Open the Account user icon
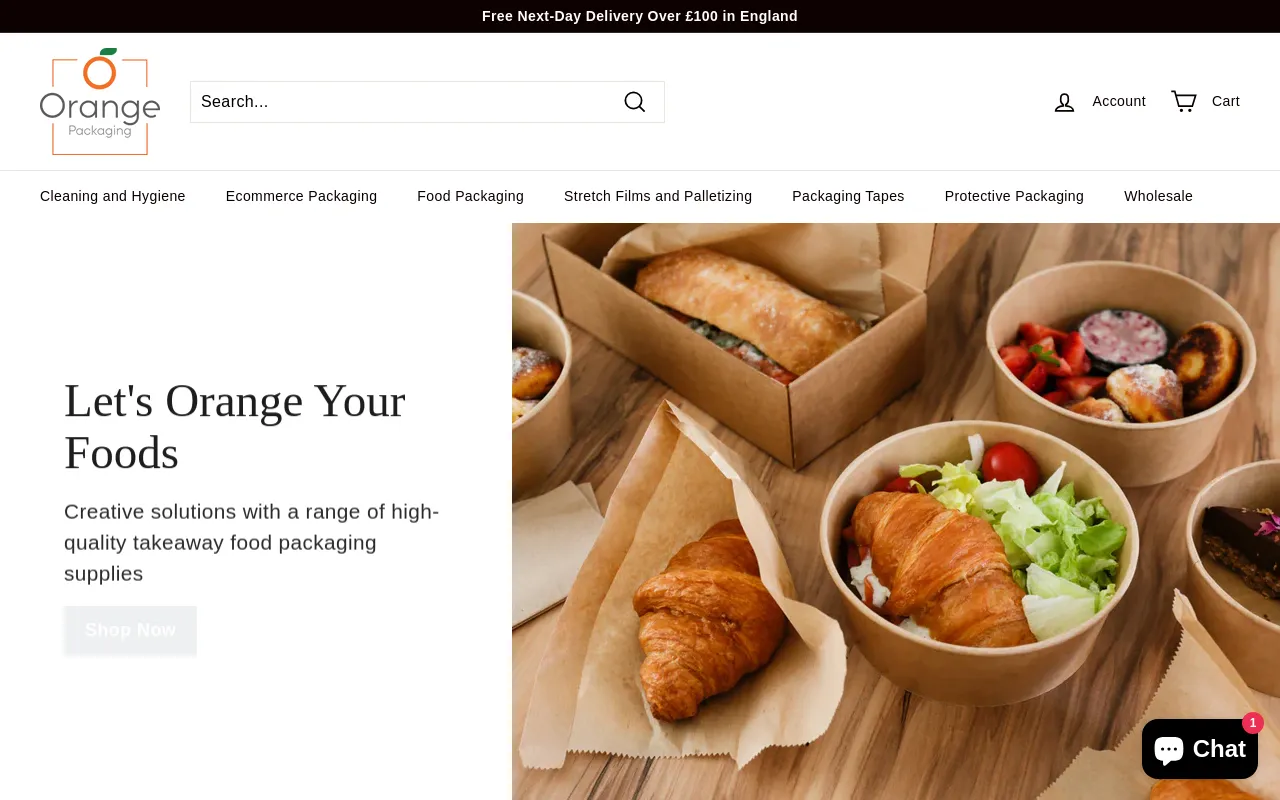1280x800 pixels. [1064, 102]
